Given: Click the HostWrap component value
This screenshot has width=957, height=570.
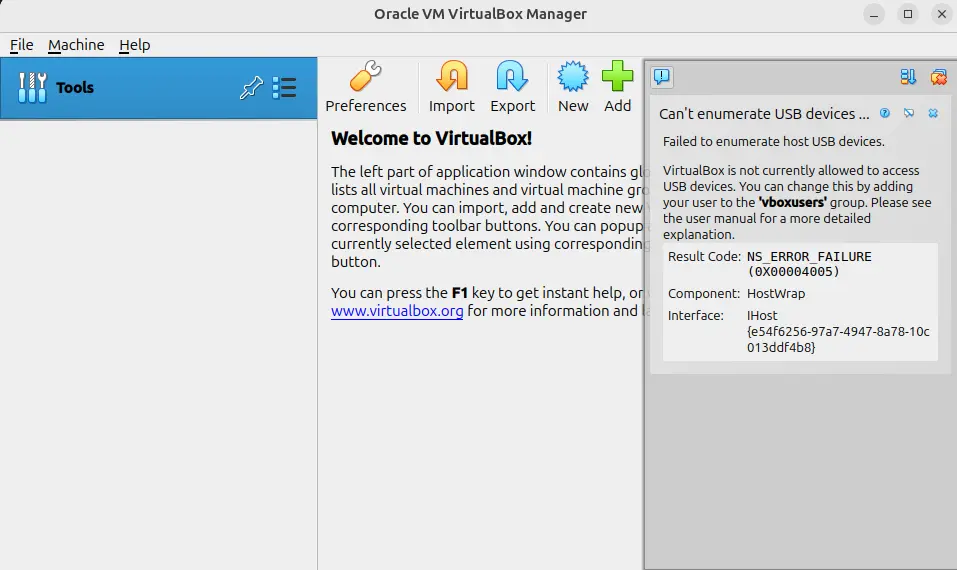Looking at the screenshot, I should point(776,294).
